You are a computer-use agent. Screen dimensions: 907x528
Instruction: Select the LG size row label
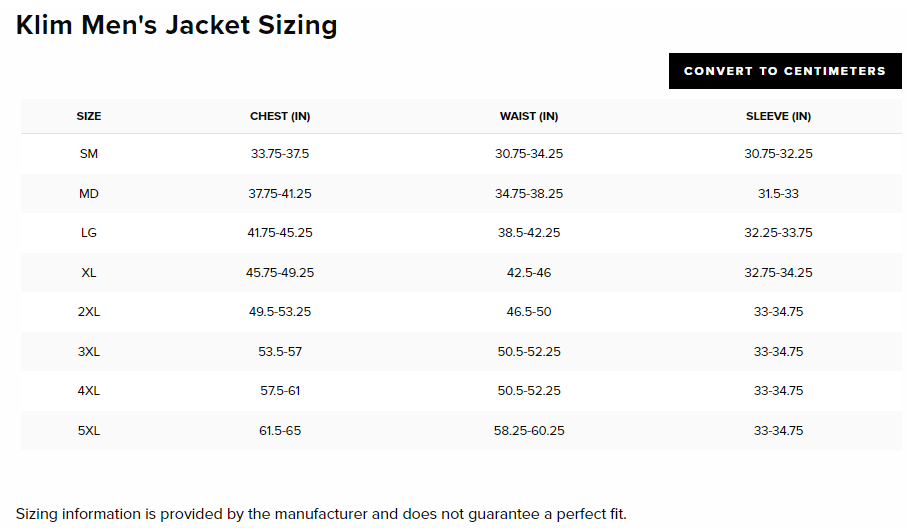tap(89, 232)
